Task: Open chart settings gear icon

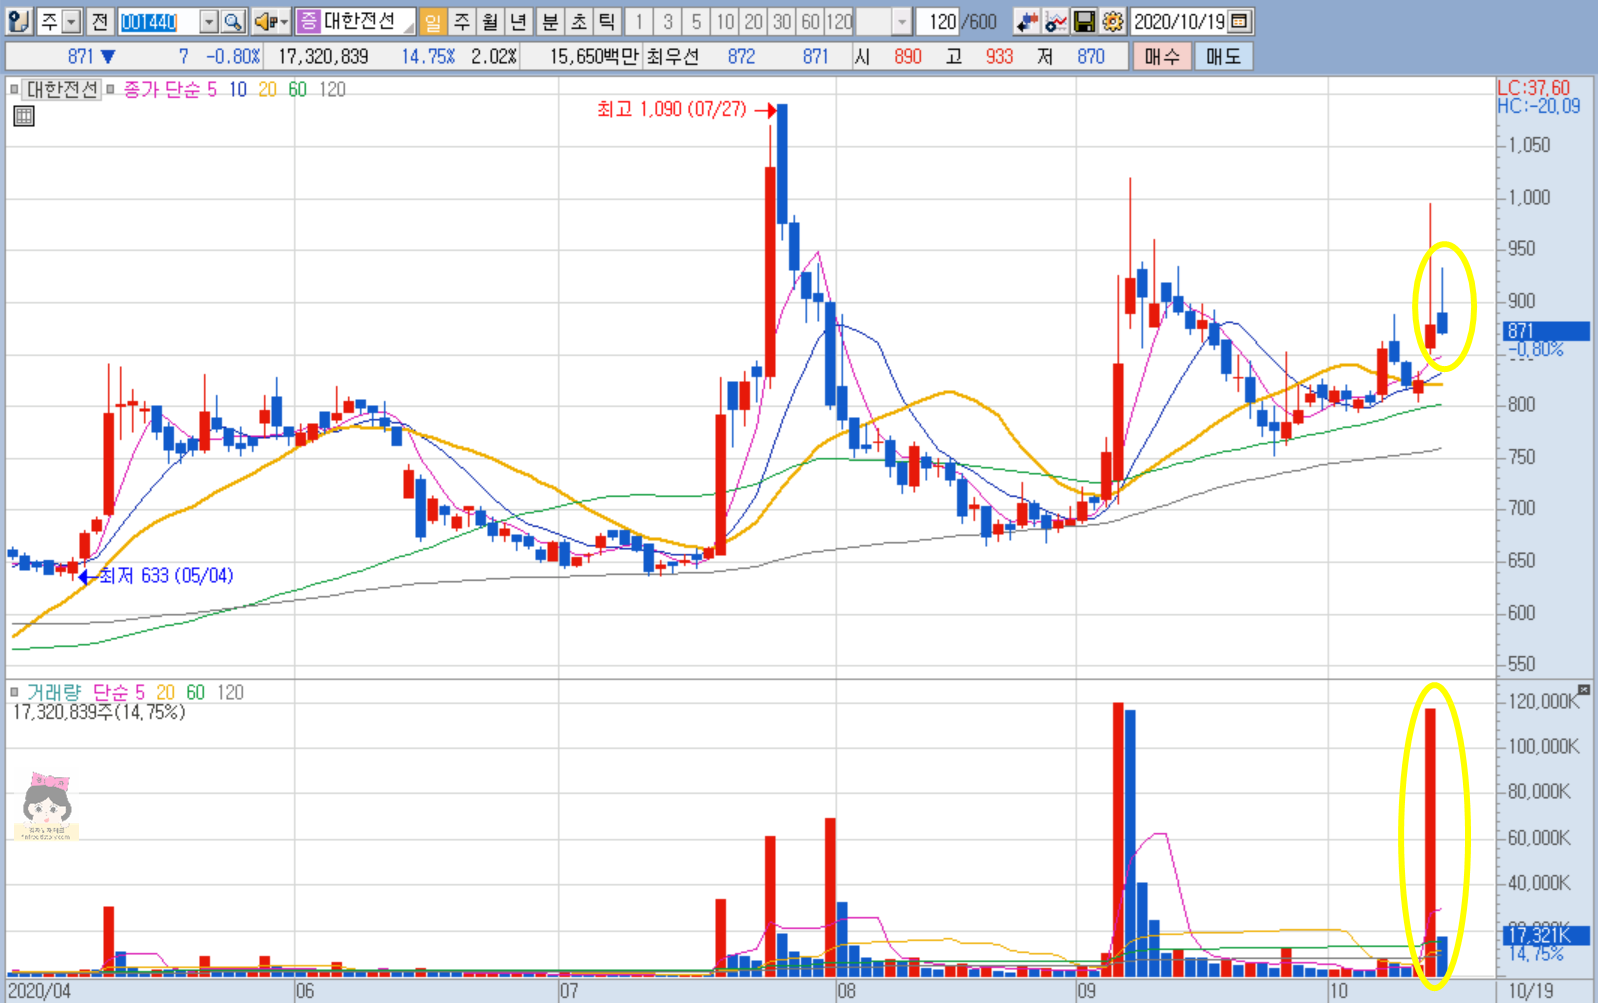Action: [1112, 21]
